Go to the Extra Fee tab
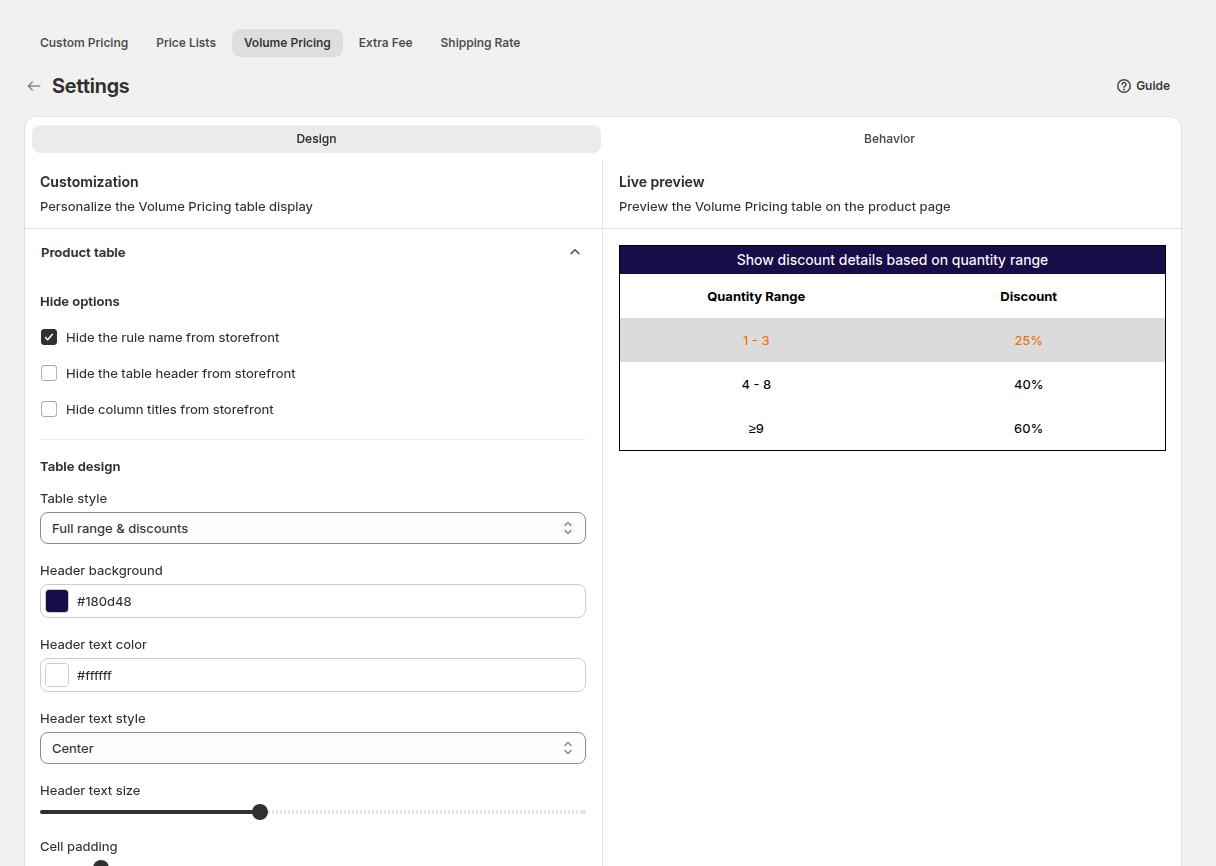The height and width of the screenshot is (866, 1216). click(386, 43)
